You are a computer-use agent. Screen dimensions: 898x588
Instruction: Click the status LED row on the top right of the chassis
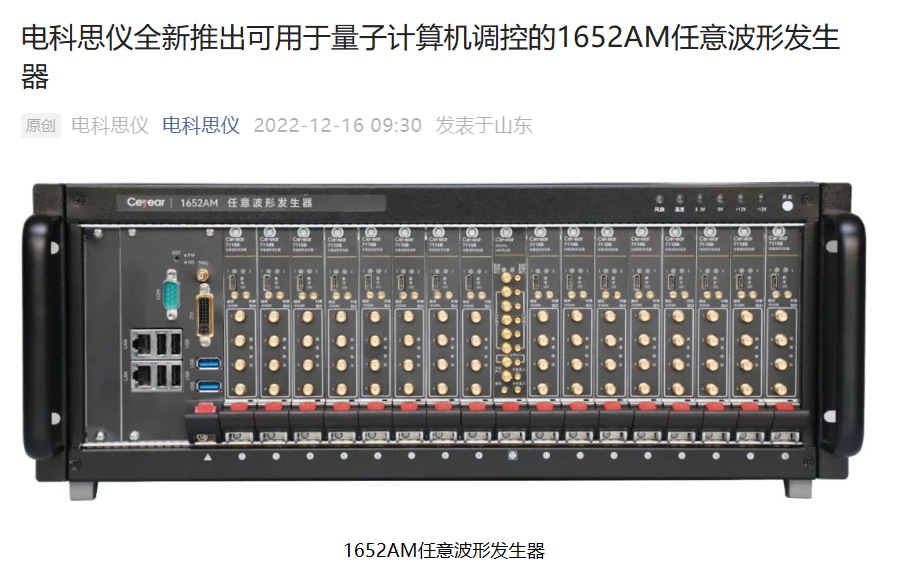[710, 203]
